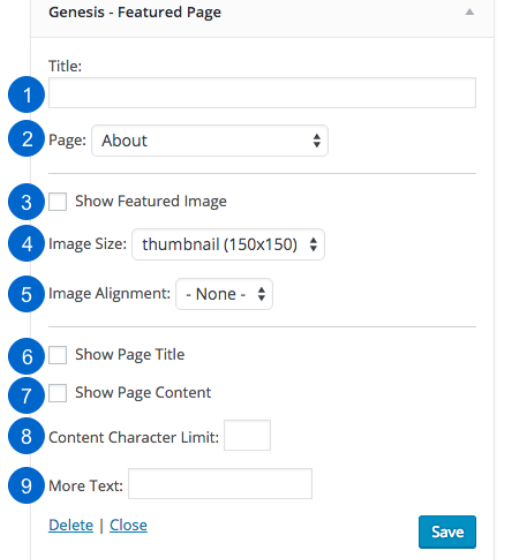Image resolution: width=514 pixels, height=560 pixels.
Task: Click the blue number 4 badge
Action: pyautogui.click(x=26, y=244)
